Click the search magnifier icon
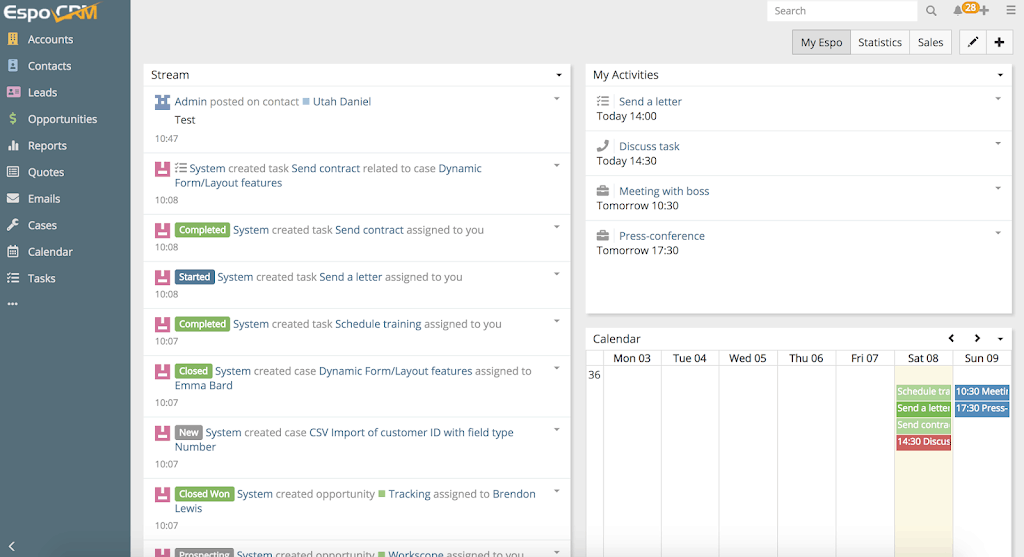 click(931, 11)
